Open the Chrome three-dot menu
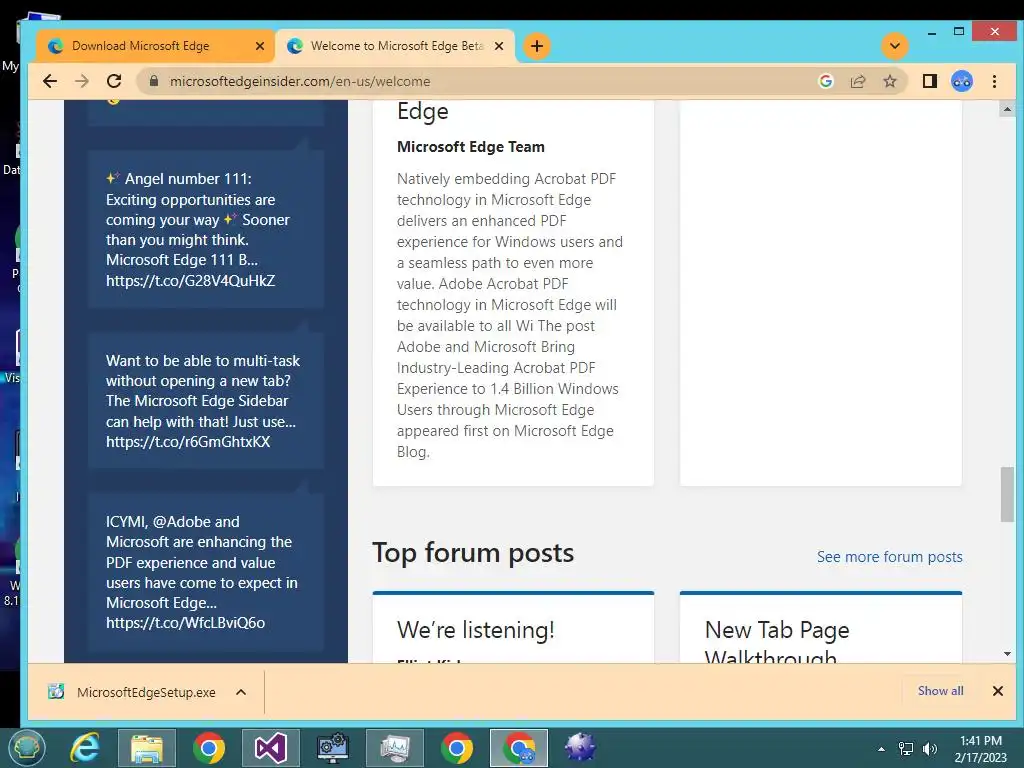Screen dimensions: 1024x768 [994, 81]
